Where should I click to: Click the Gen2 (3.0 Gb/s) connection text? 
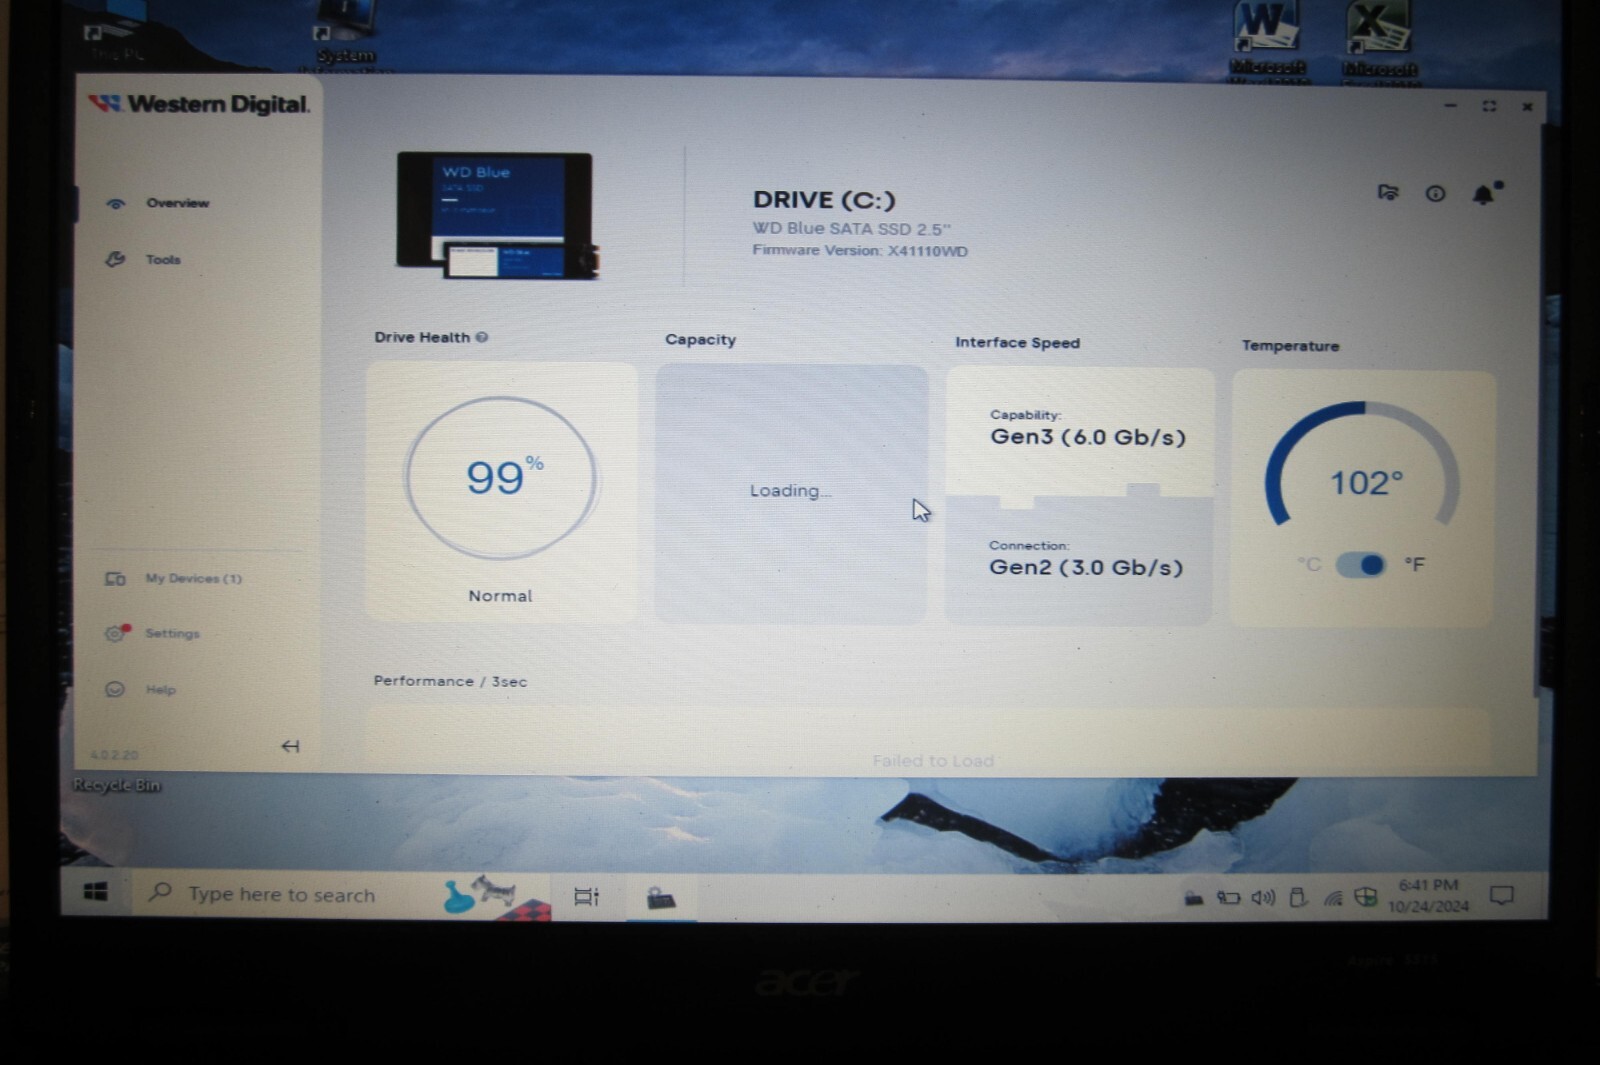click(1086, 567)
